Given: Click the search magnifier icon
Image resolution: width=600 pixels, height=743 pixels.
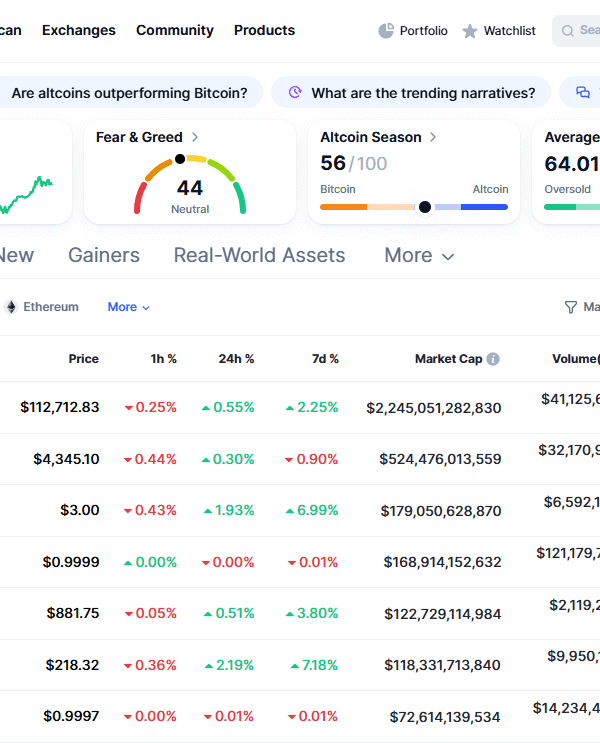Looking at the screenshot, I should 568,31.
